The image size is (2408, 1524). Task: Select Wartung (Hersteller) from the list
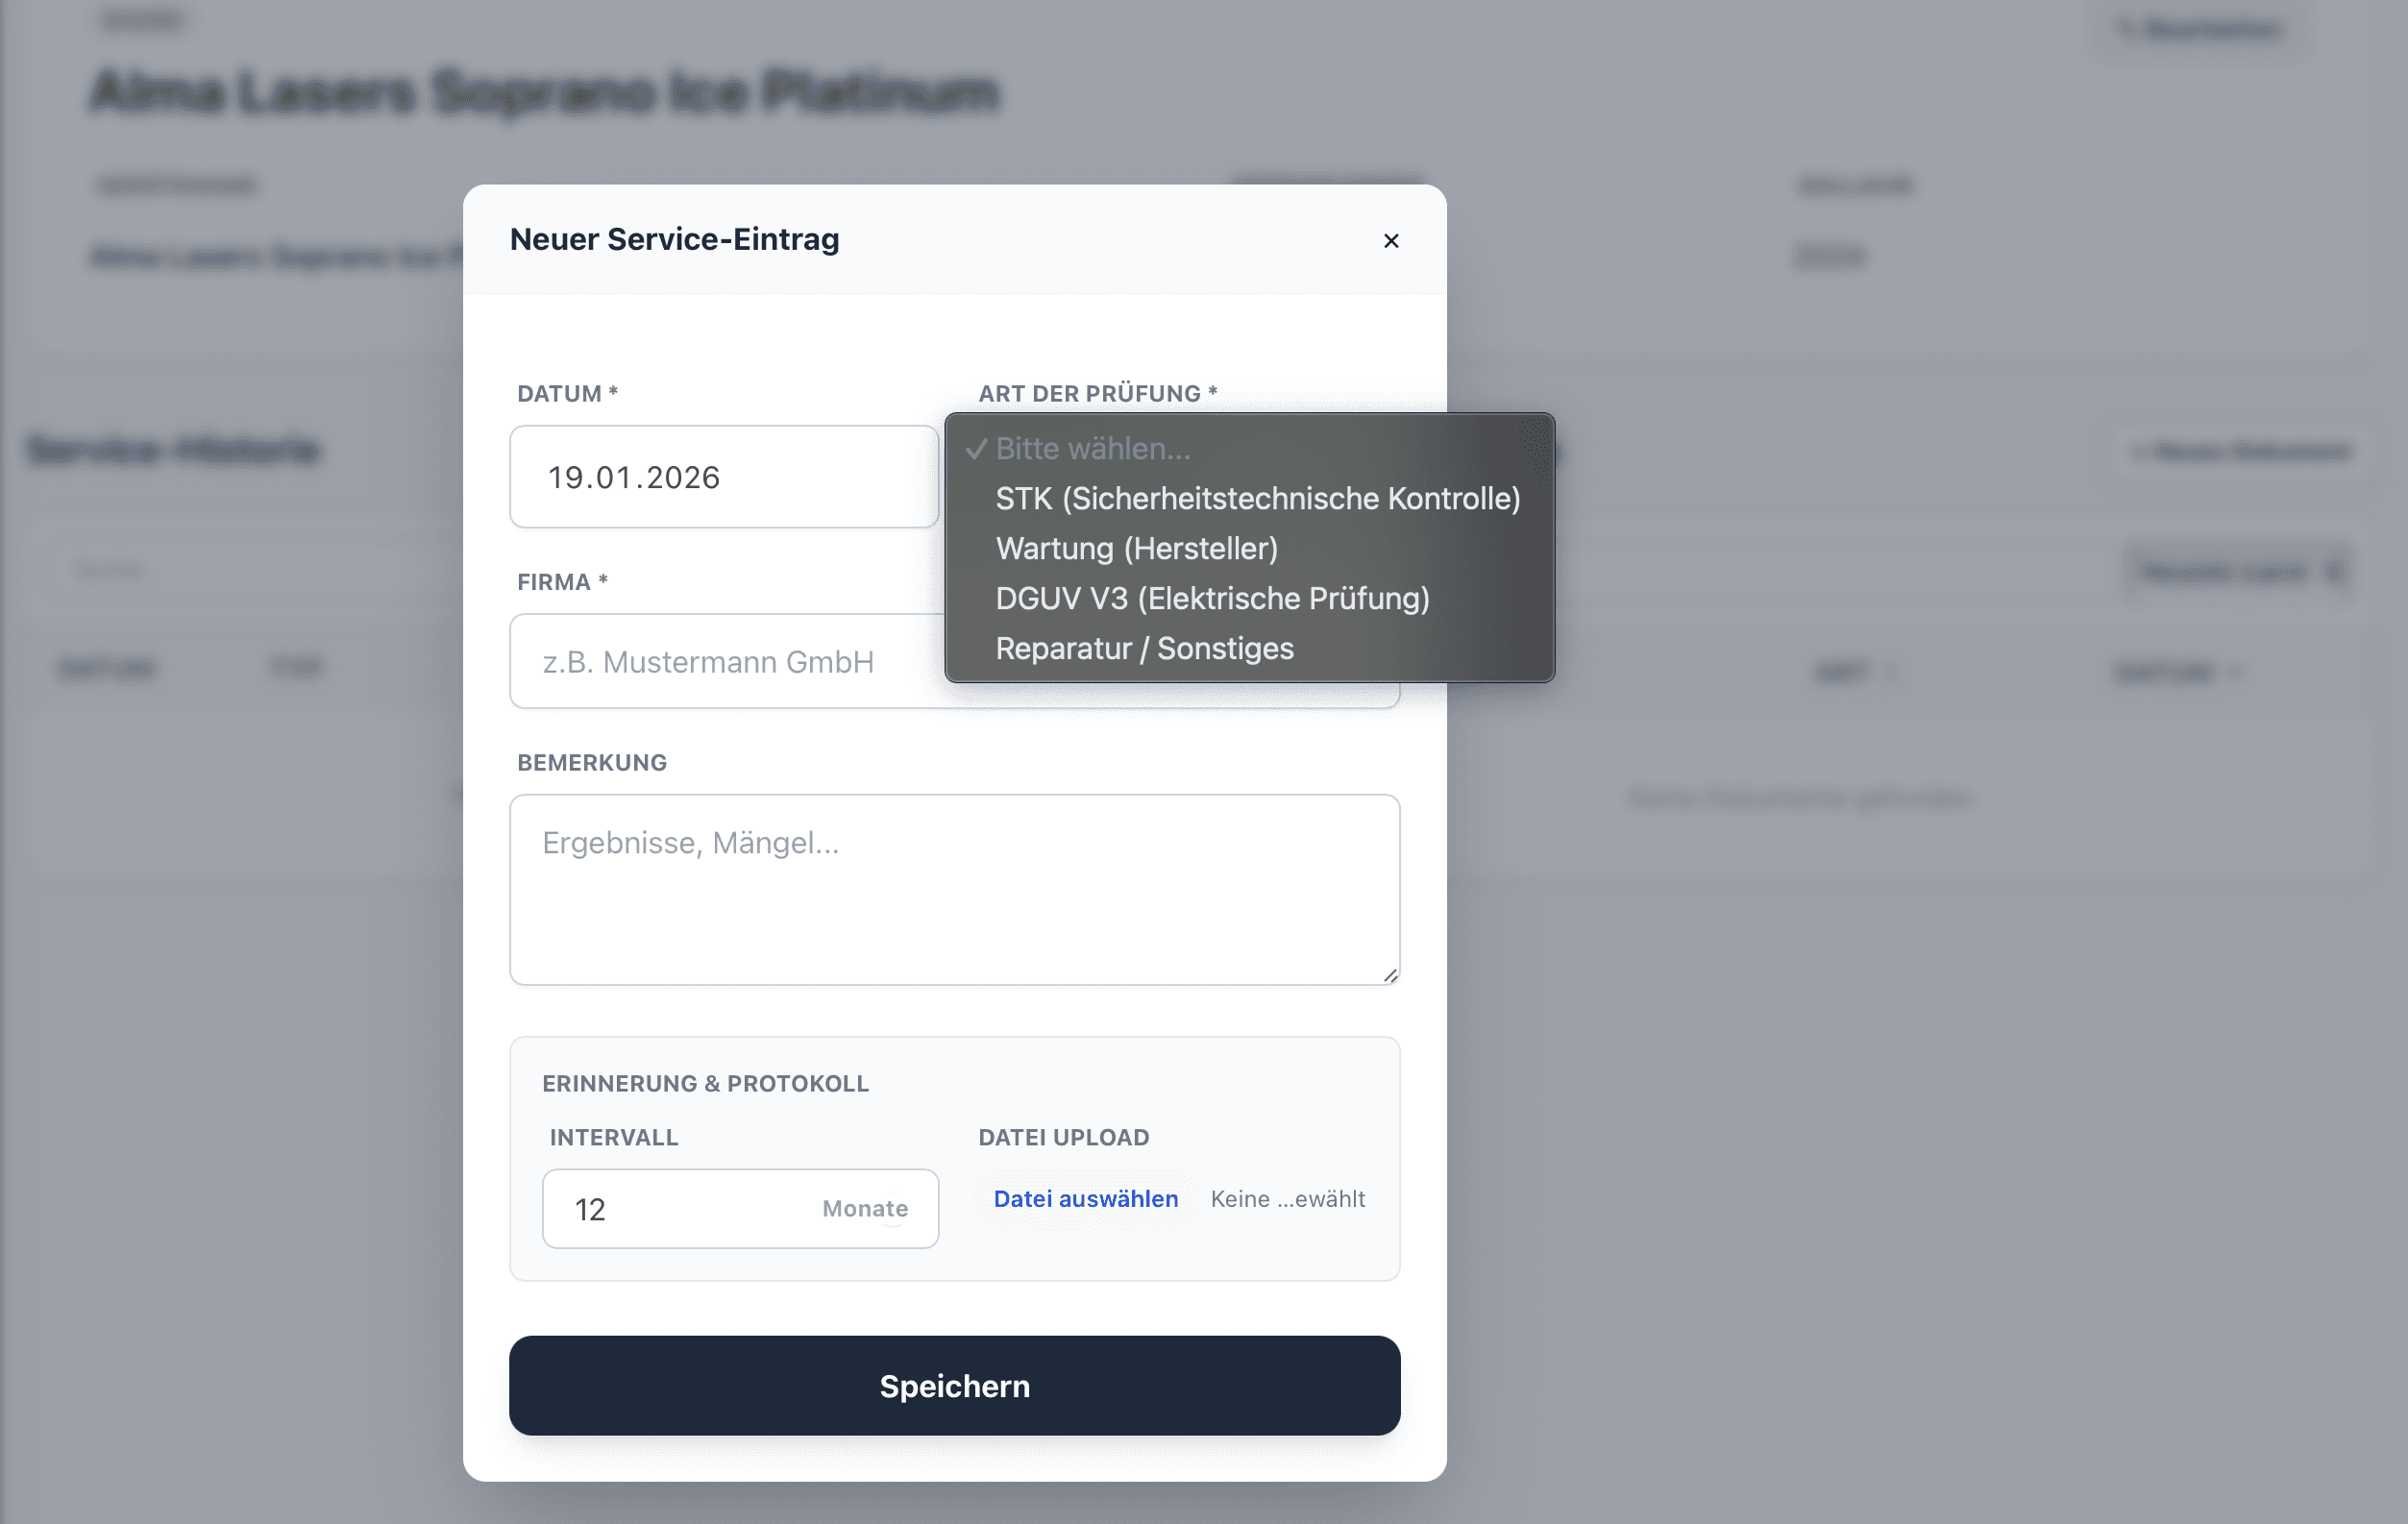pyautogui.click(x=1136, y=549)
